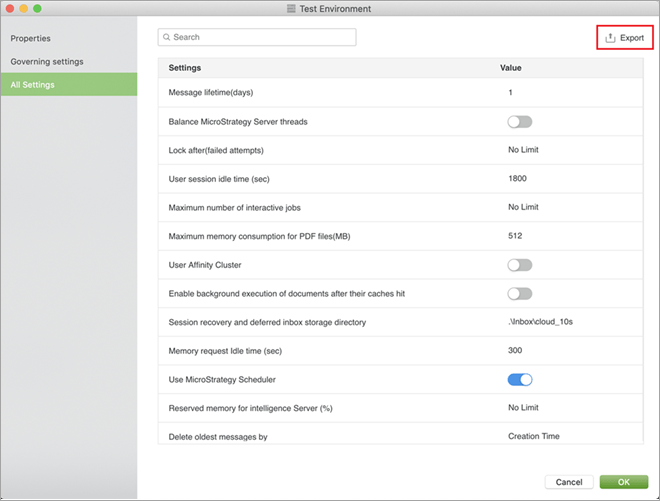This screenshot has height=501, width=660.
Task: Select All Settings sidebar item
Action: [33, 85]
